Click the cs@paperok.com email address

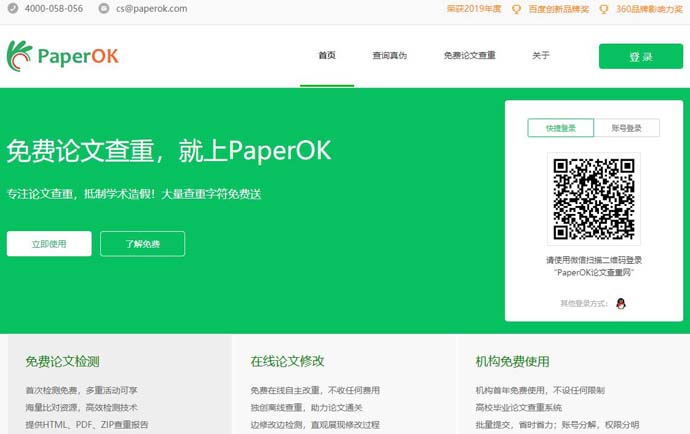pos(151,8)
